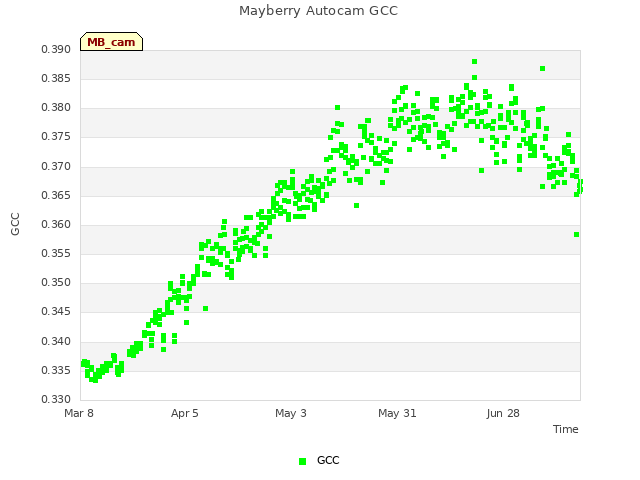The image size is (640, 480).
Task: Click the y-axis tick label 0.380
Action: tap(56, 108)
